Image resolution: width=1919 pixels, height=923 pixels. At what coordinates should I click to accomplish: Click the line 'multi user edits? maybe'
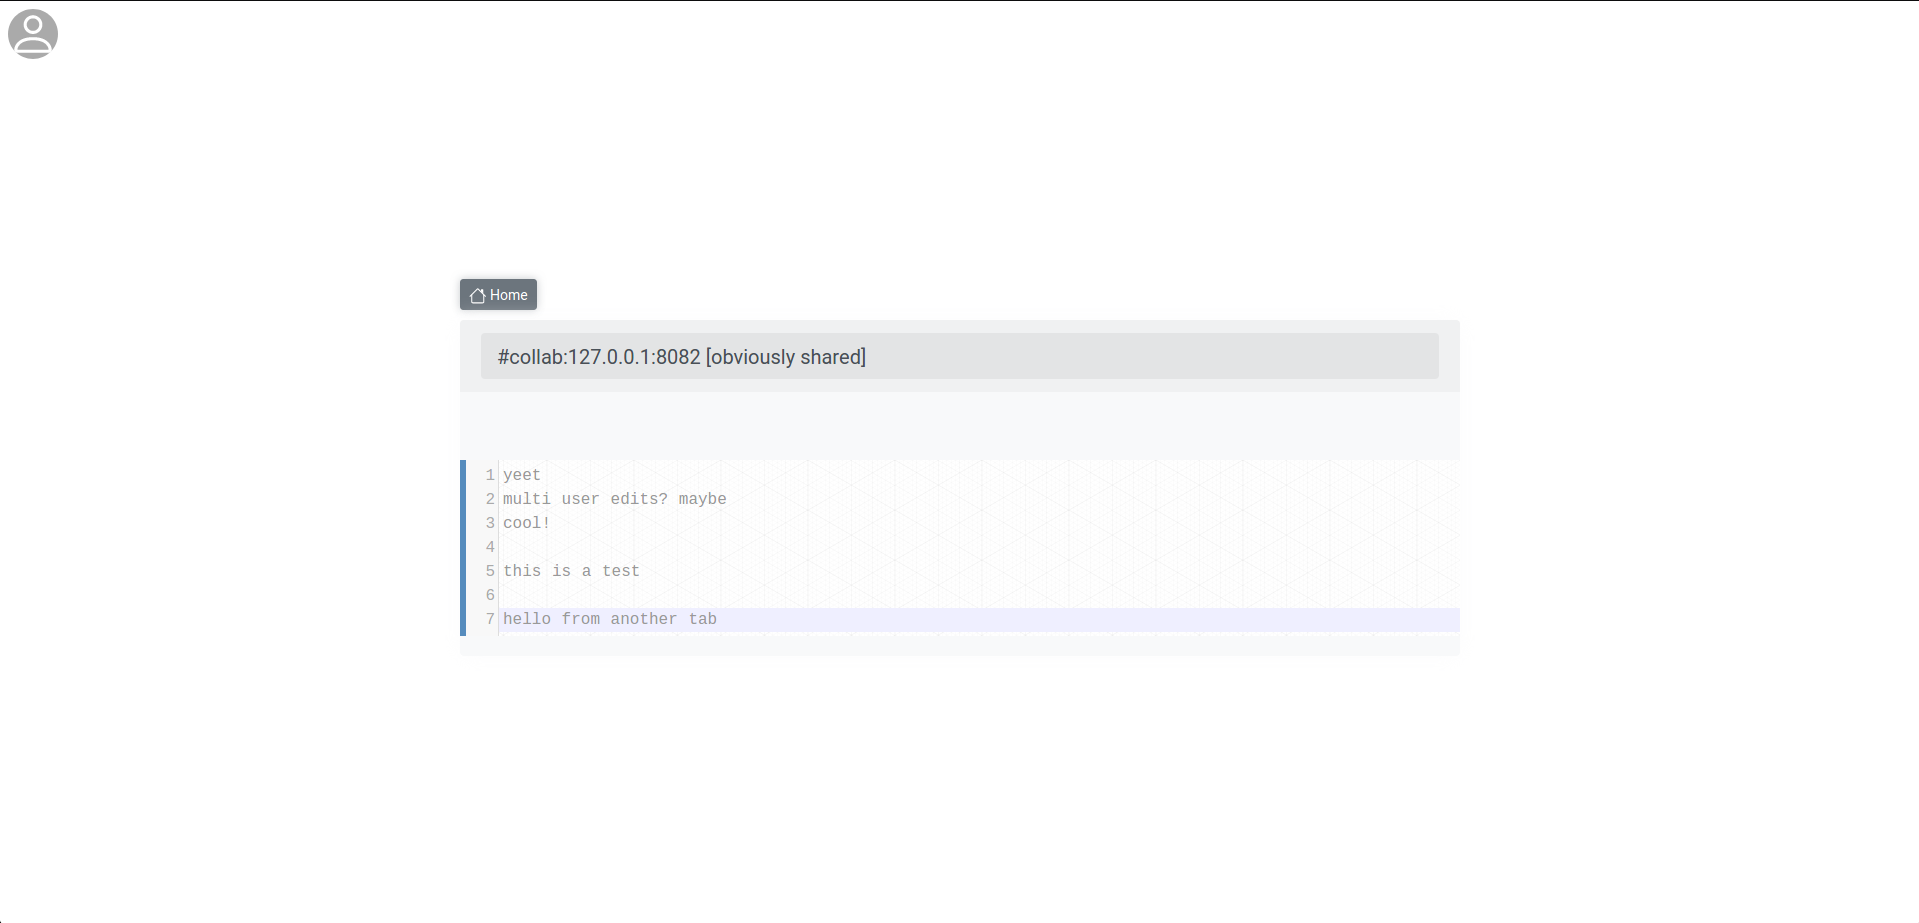pyautogui.click(x=615, y=499)
